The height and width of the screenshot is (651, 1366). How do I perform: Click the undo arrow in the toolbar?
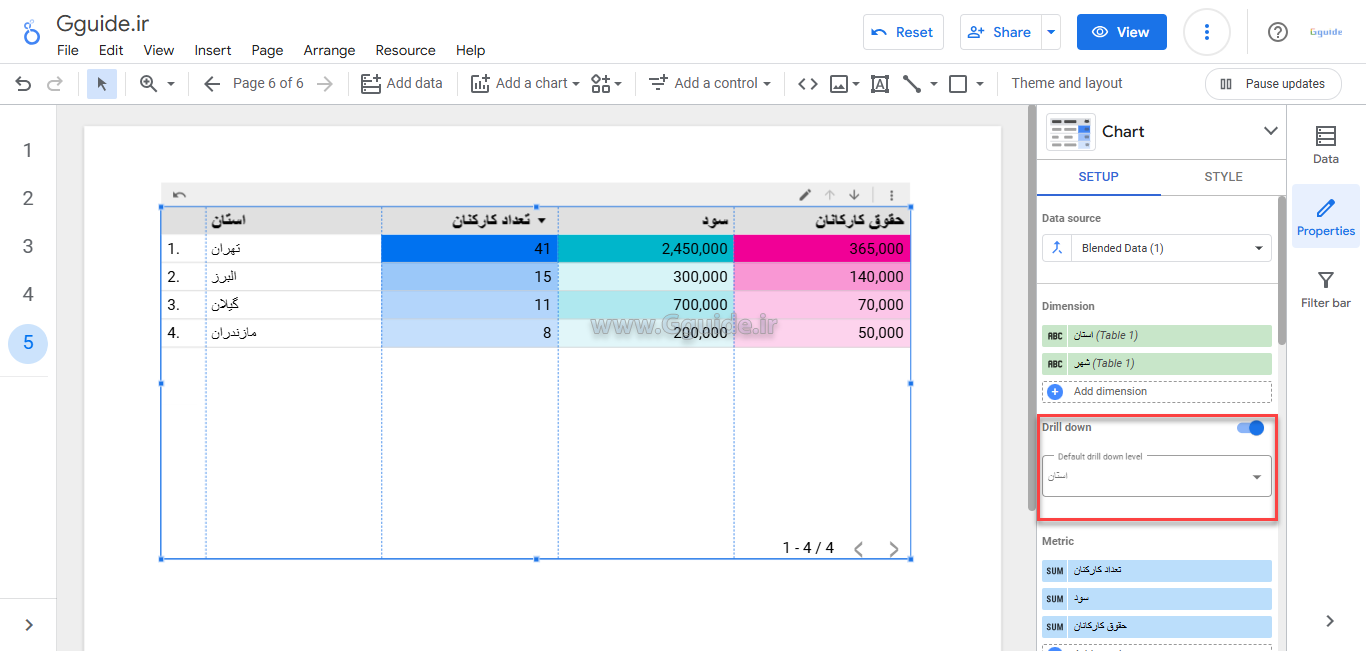click(x=23, y=84)
